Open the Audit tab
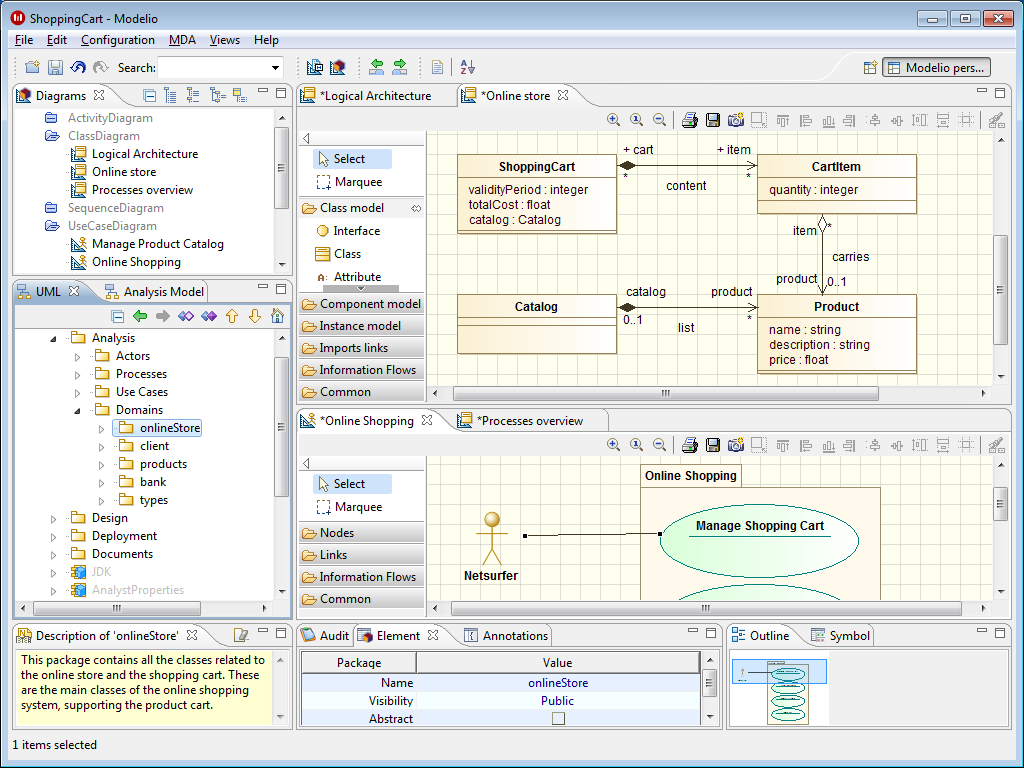Image resolution: width=1024 pixels, height=768 pixels. pos(326,635)
